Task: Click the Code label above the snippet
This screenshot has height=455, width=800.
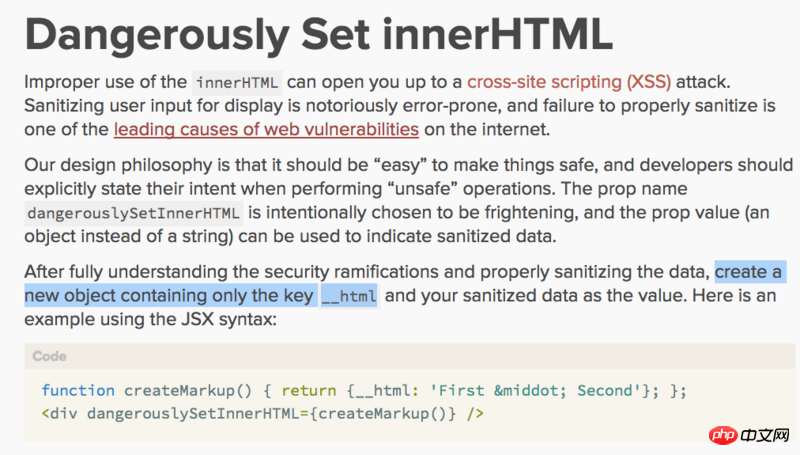Action: coord(50,356)
